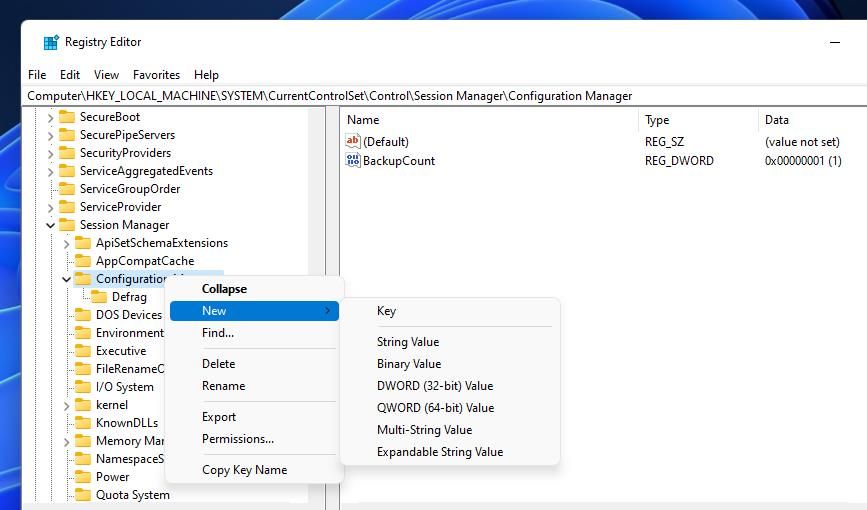Screen dimensions: 867x510
Task: Create a new Expandable String Value
Action: click(450, 452)
